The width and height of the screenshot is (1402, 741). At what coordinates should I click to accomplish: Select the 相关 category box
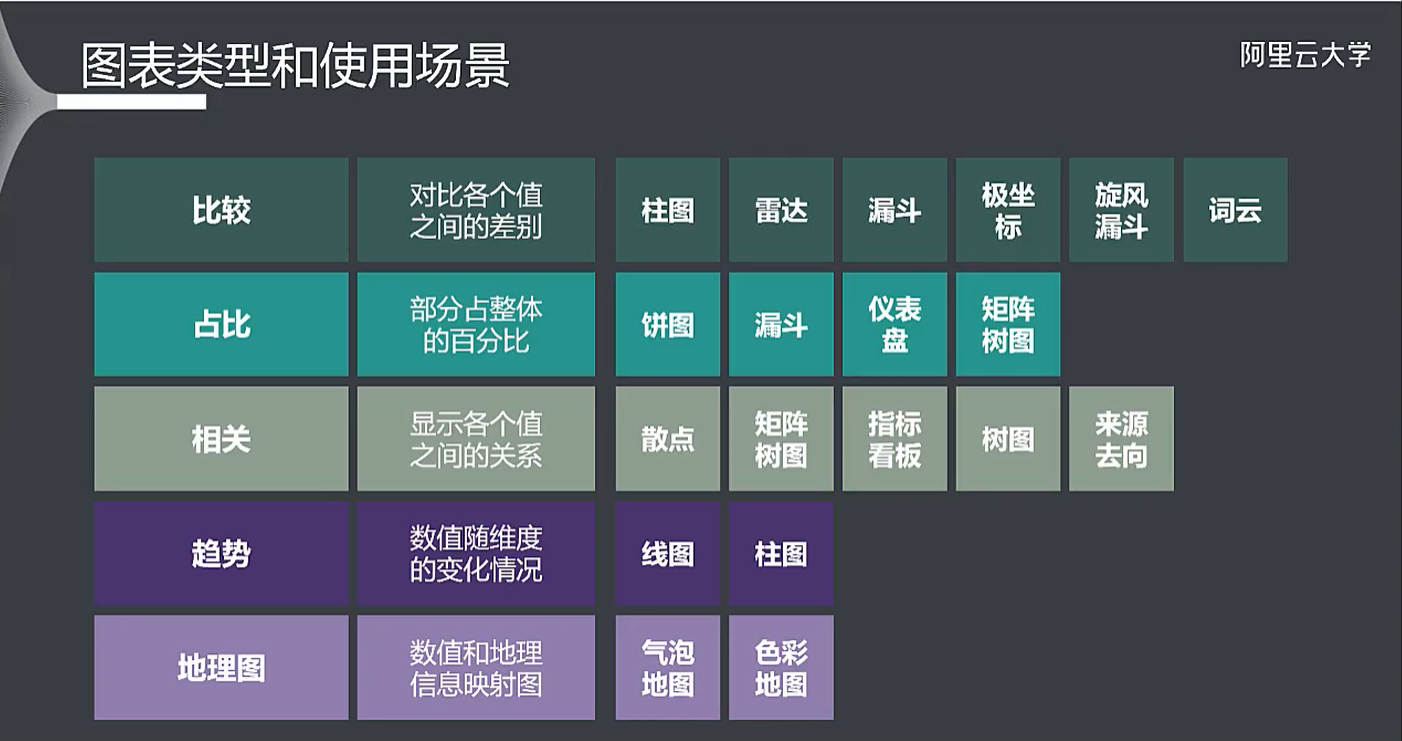(221, 439)
